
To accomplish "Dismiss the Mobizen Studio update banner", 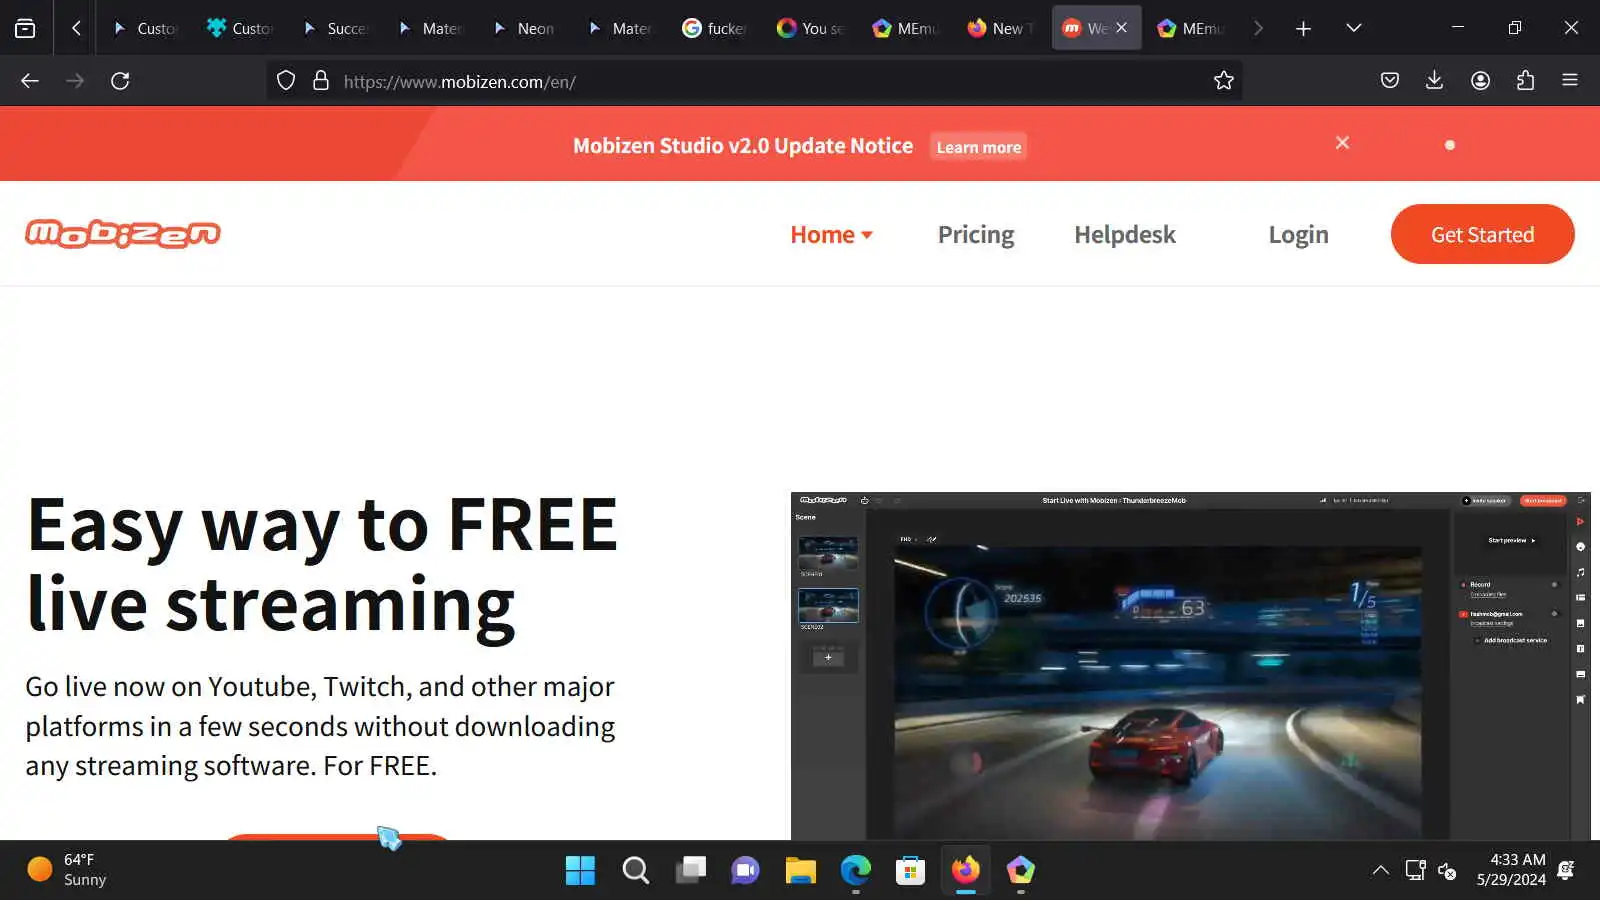I will click(x=1343, y=143).
